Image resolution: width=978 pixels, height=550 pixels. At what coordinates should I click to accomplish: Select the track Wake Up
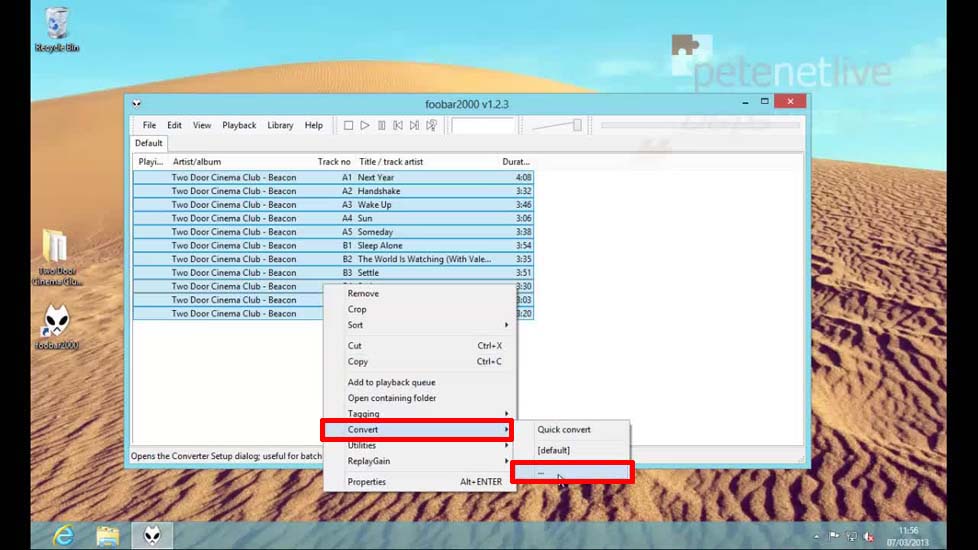(333, 205)
